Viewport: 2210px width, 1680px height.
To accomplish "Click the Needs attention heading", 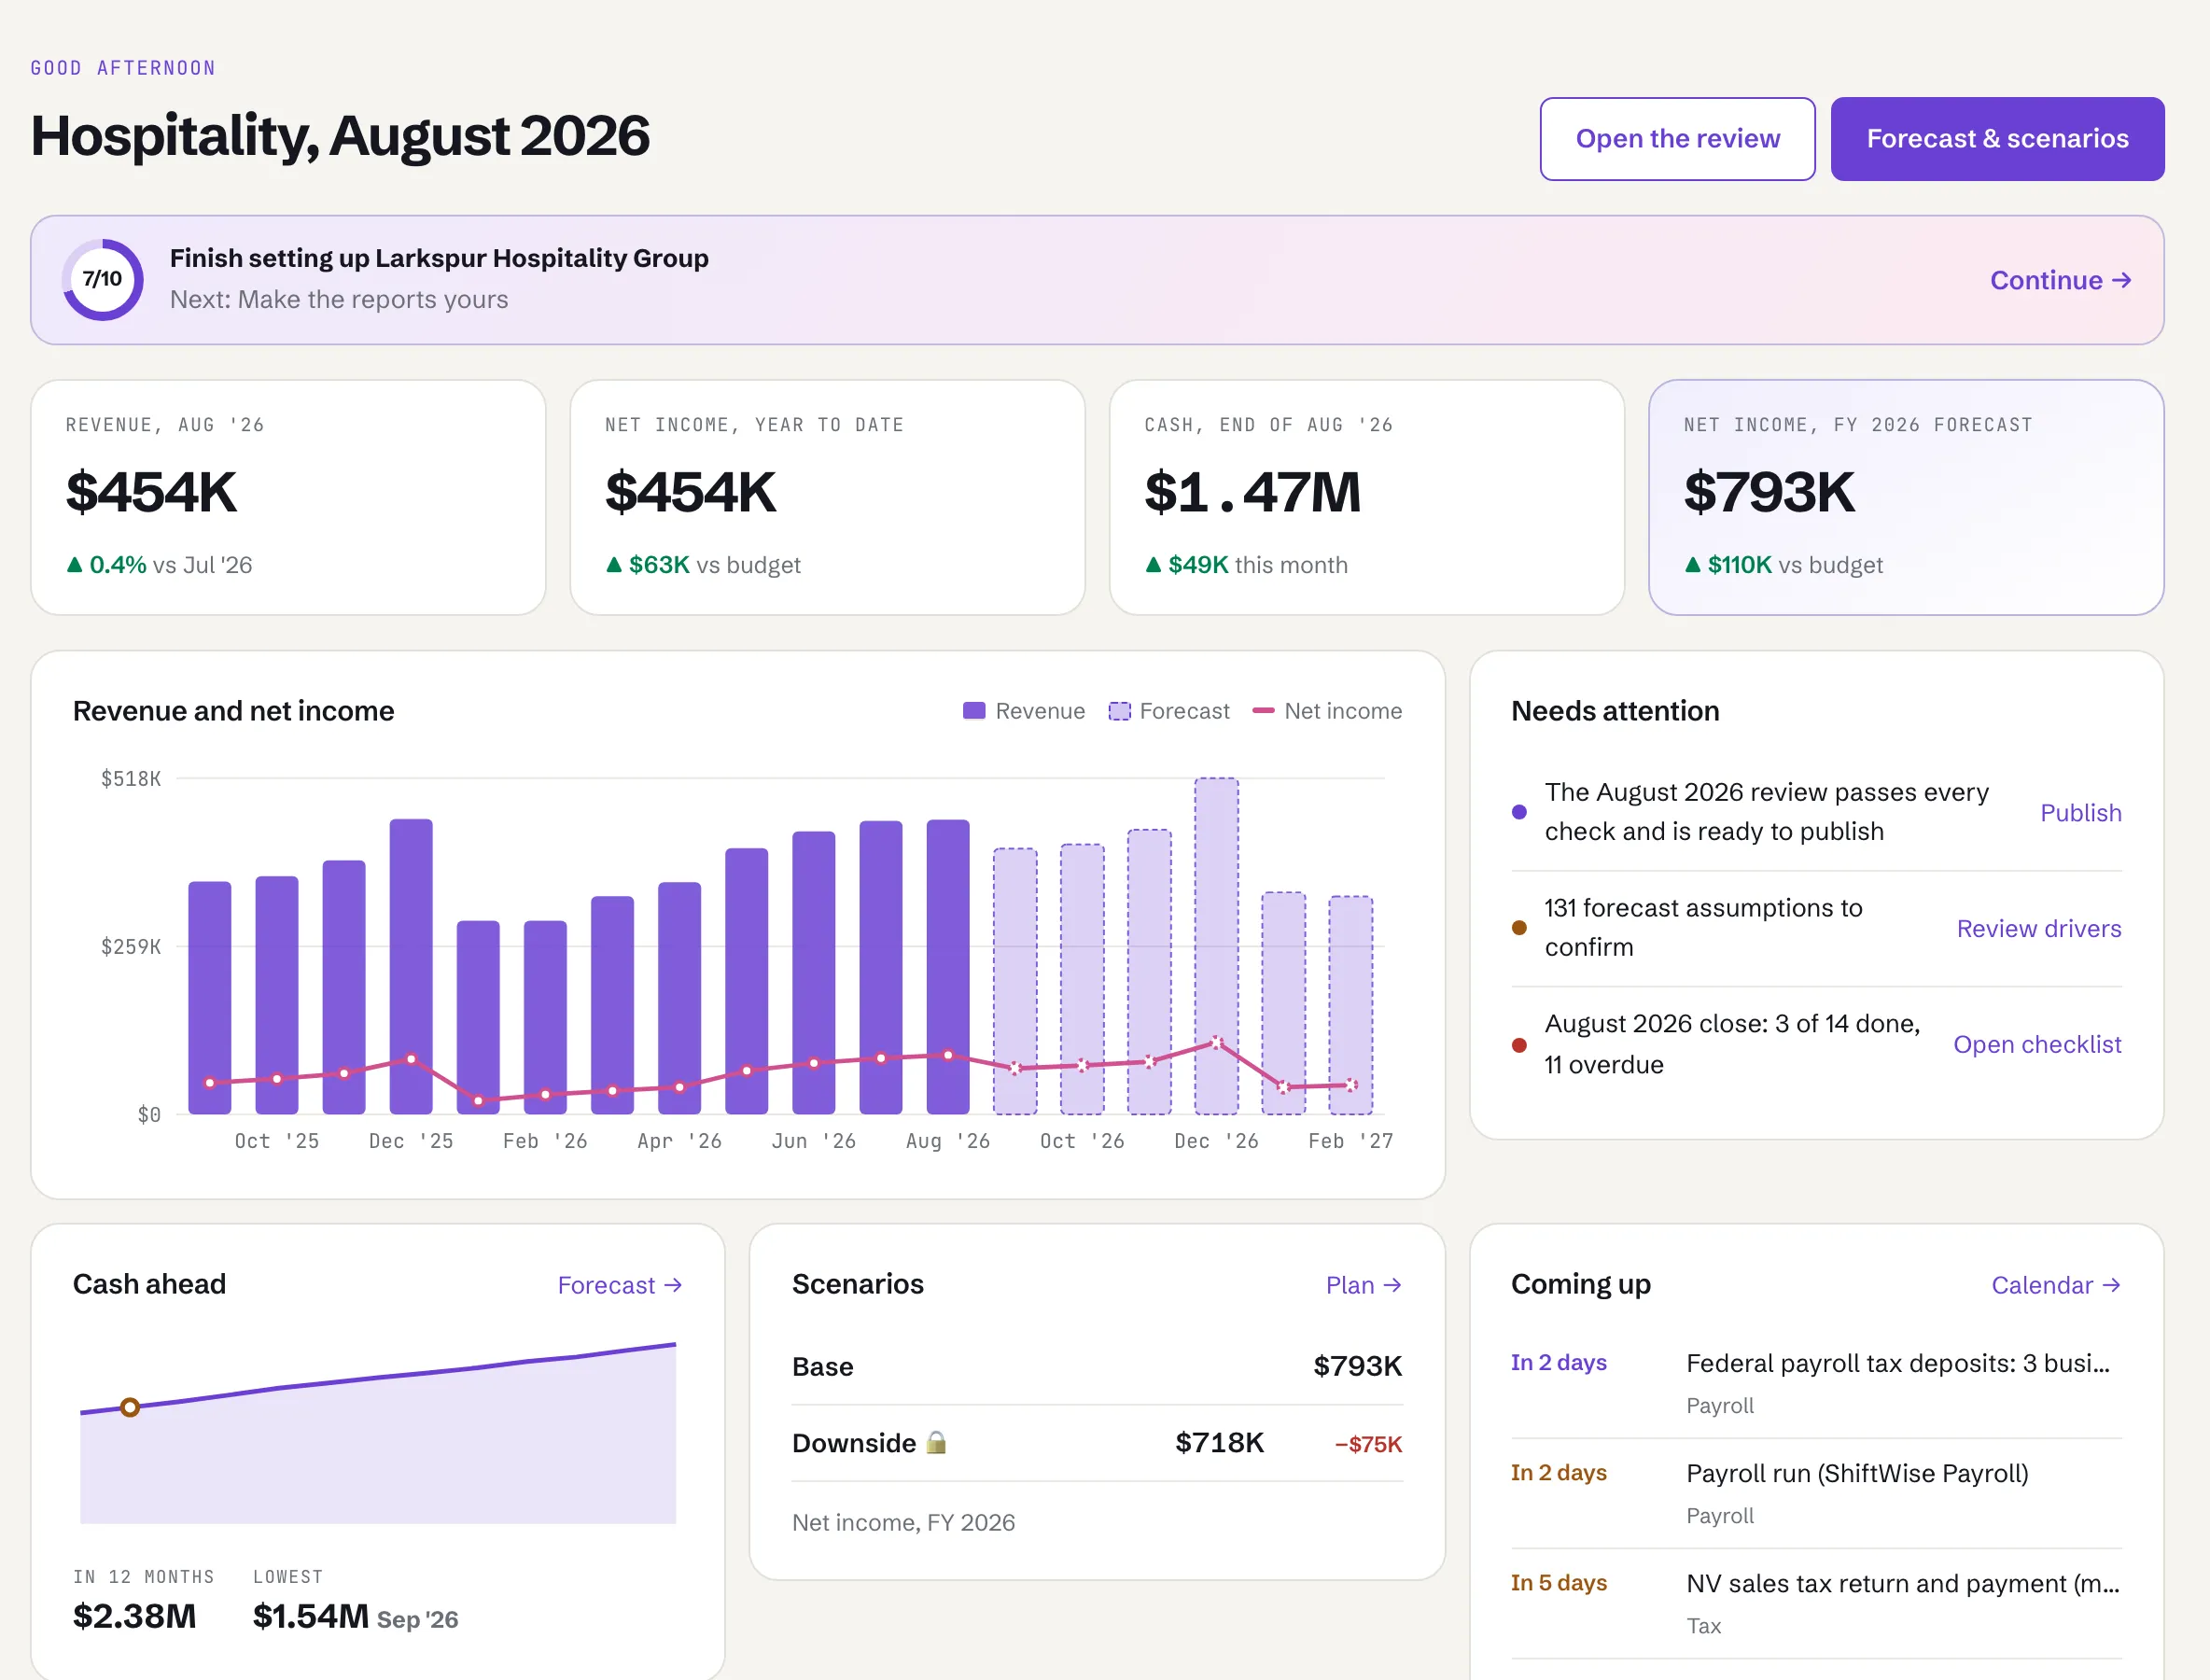I will click(x=1615, y=711).
